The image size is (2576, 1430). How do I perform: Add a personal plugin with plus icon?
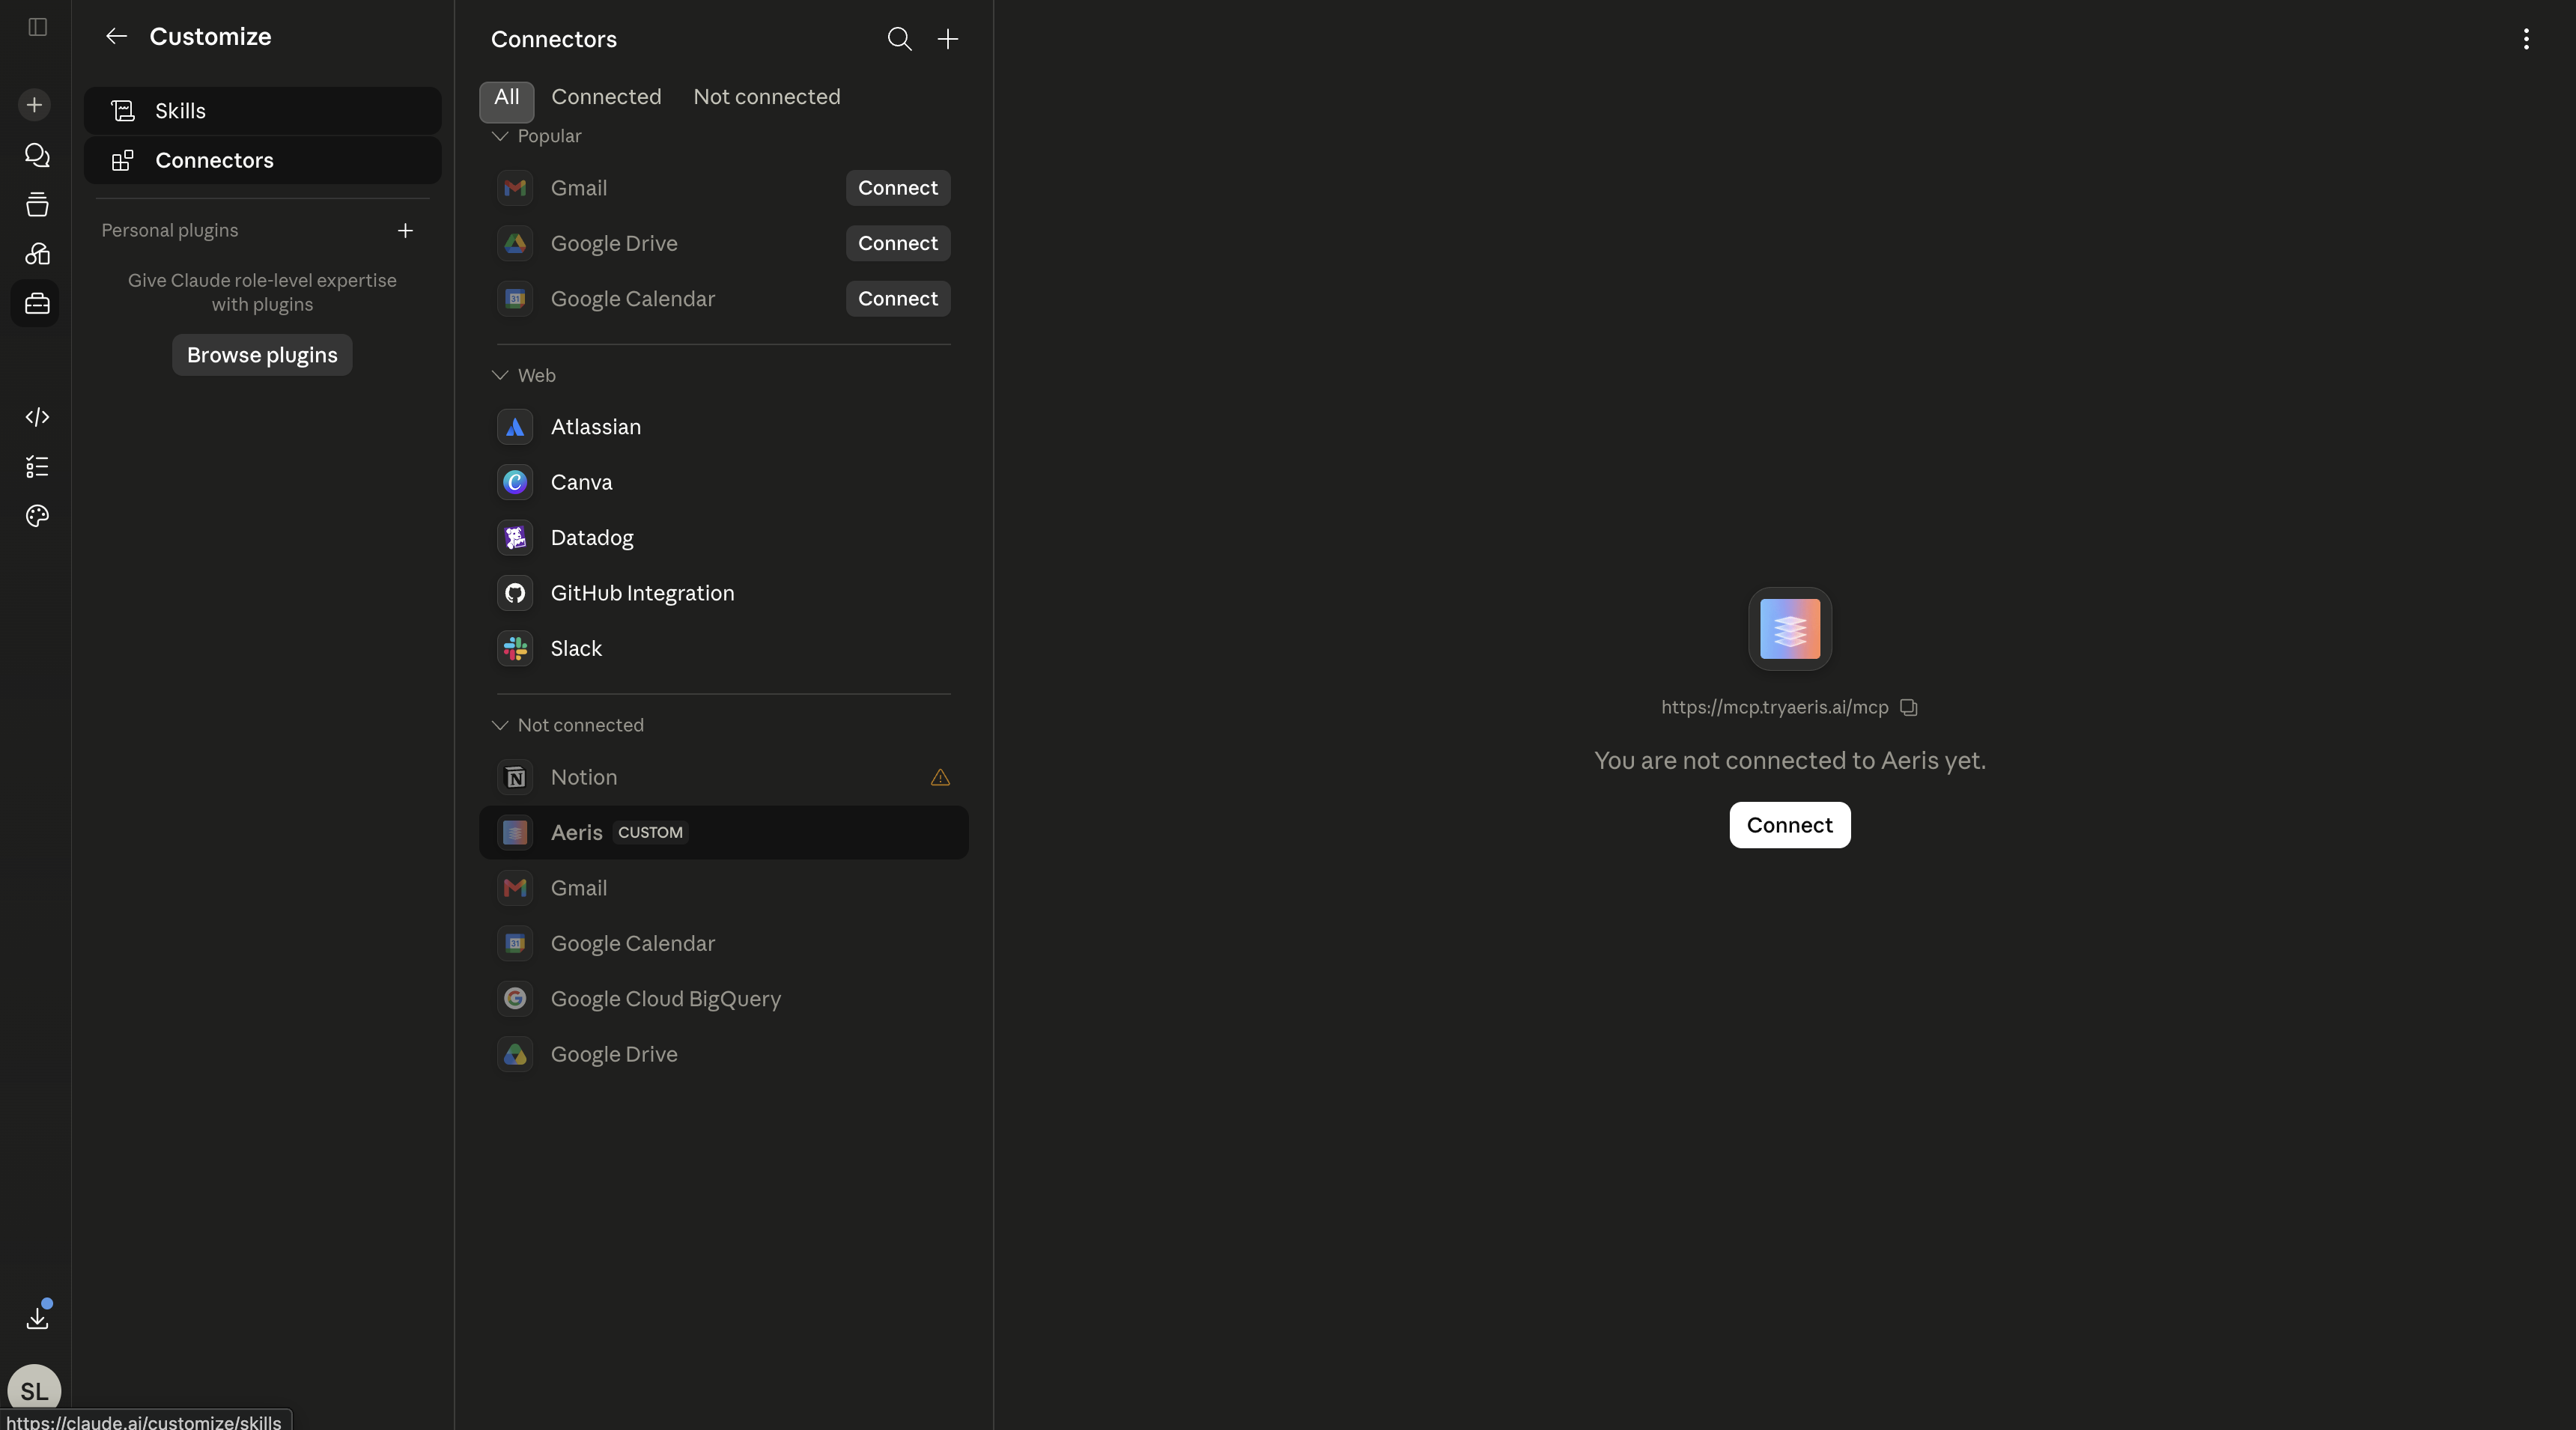point(405,231)
